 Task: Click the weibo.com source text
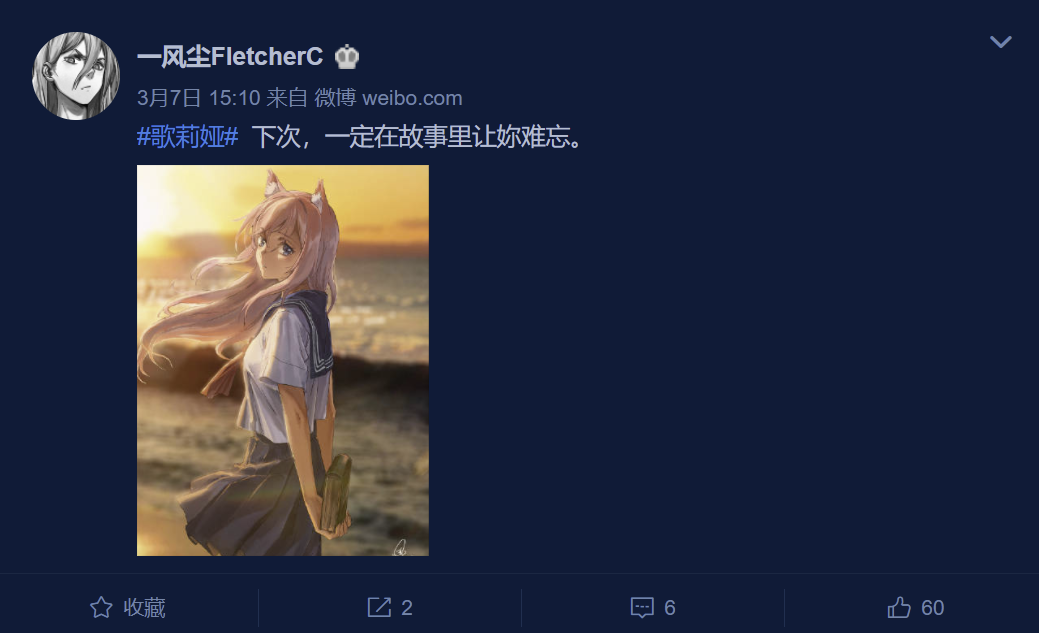pyautogui.click(x=412, y=98)
